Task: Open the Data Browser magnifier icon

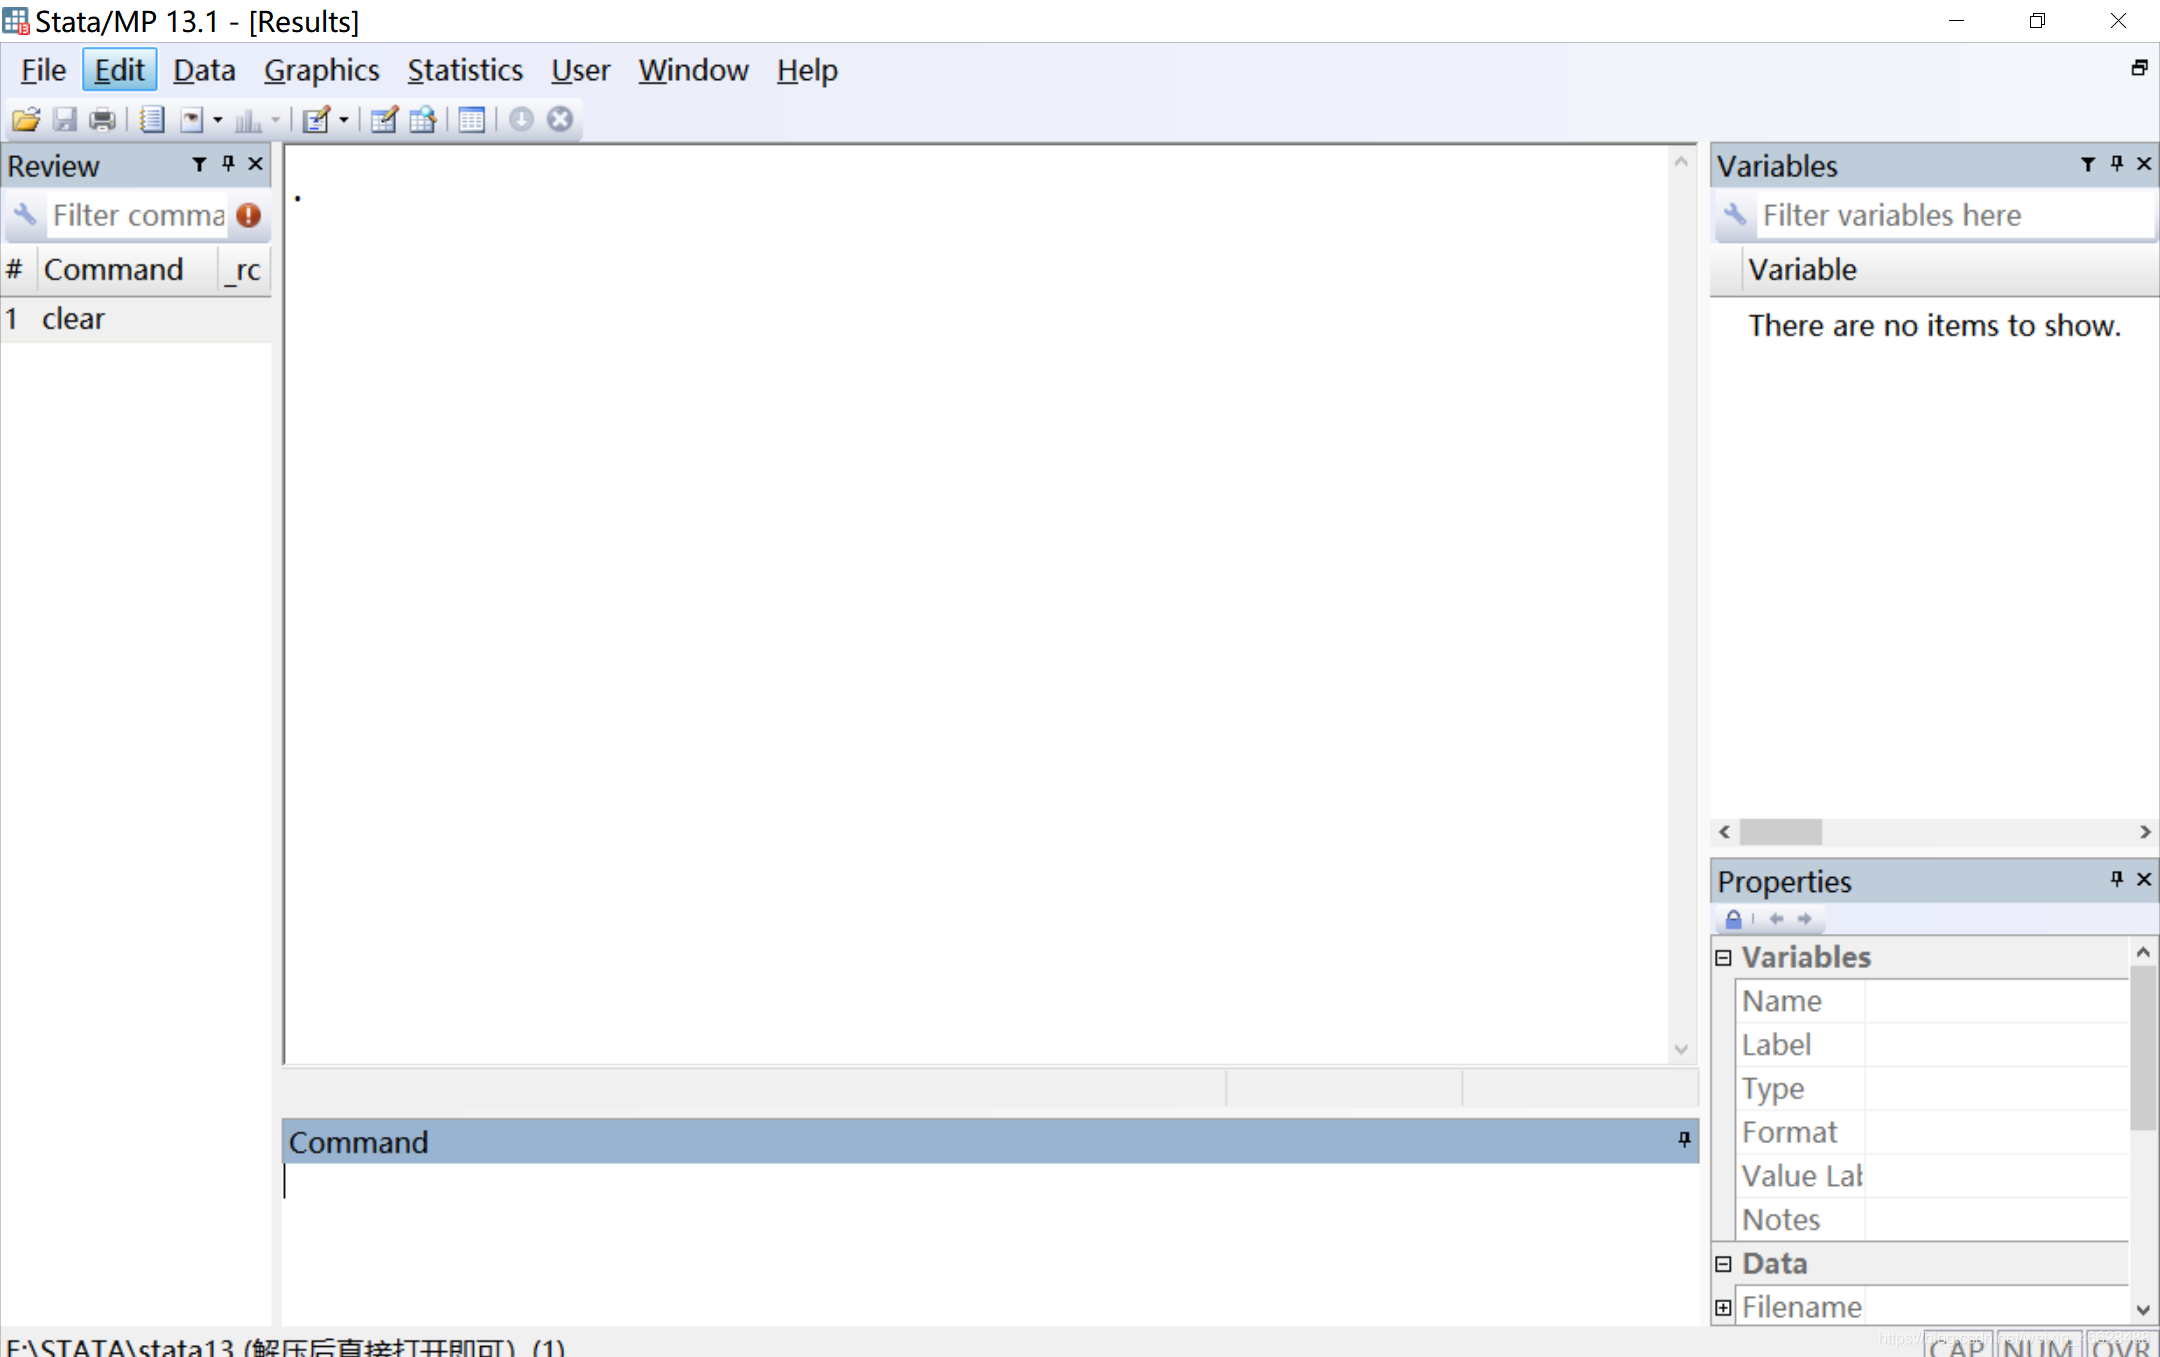Action: [x=423, y=120]
